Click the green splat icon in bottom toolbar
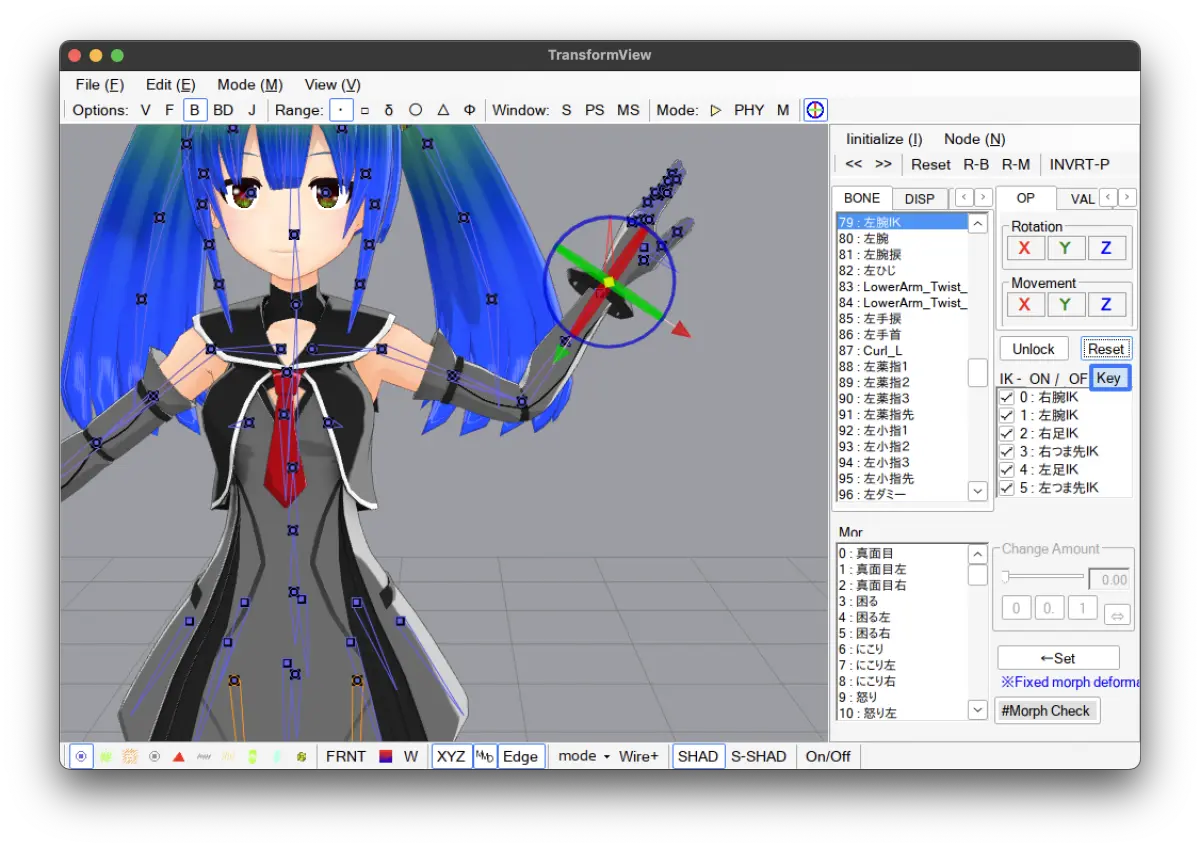Image resolution: width=1200 pixels, height=848 pixels. [x=106, y=756]
